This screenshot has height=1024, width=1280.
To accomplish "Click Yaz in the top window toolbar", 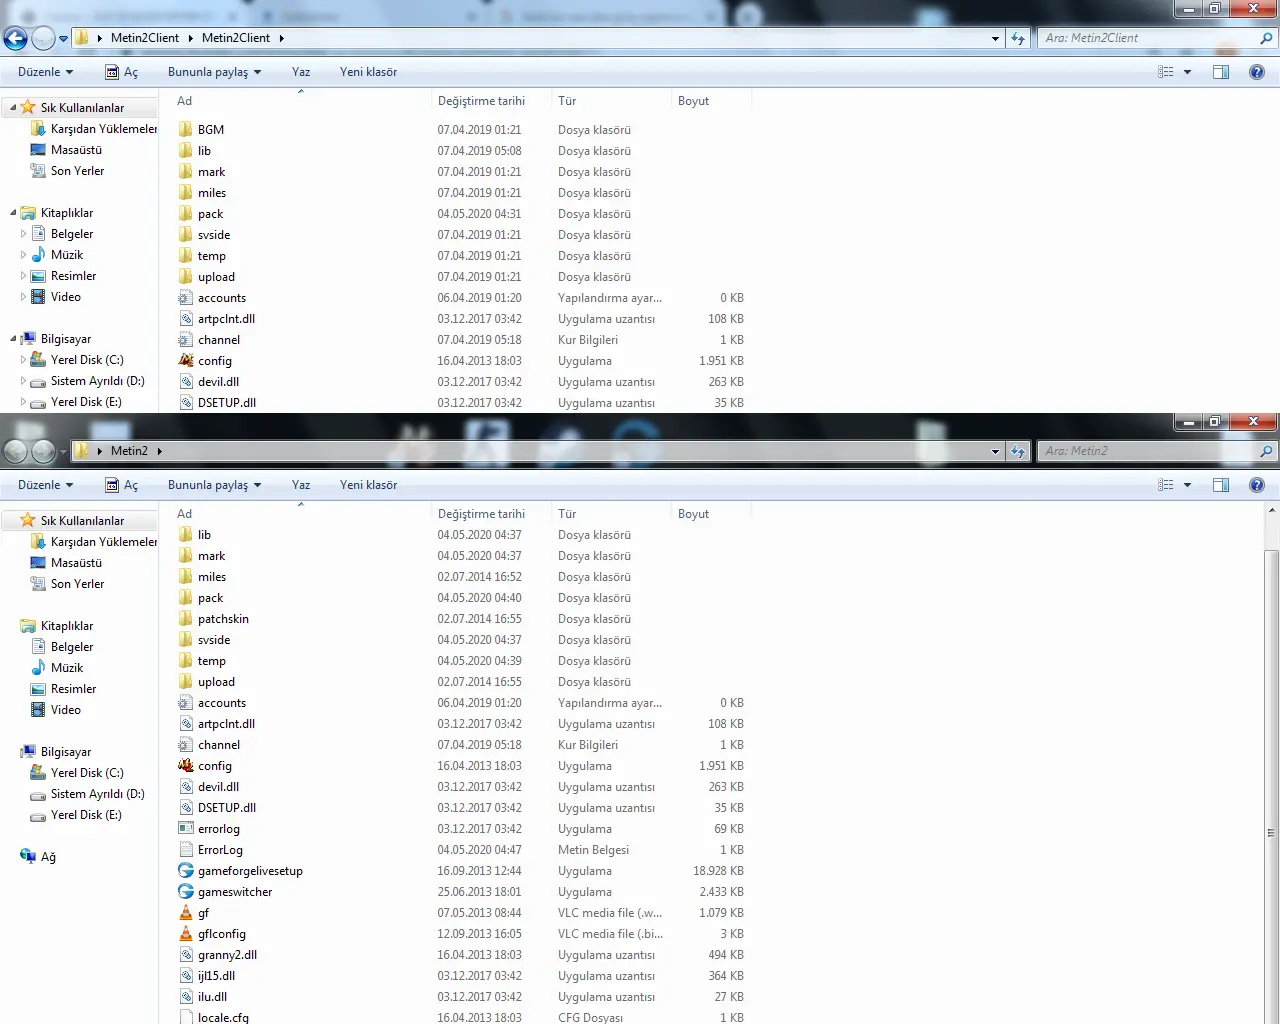I will [301, 72].
